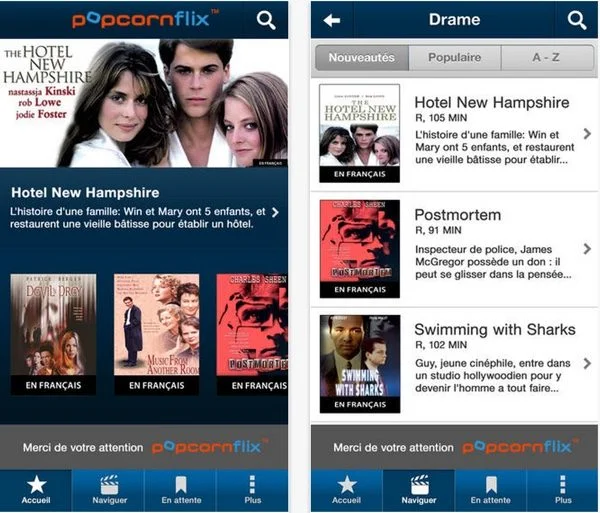Screen dimensions: 600x513
Task: Tap the search magnifier on the Drame screen
Action: 577,20
